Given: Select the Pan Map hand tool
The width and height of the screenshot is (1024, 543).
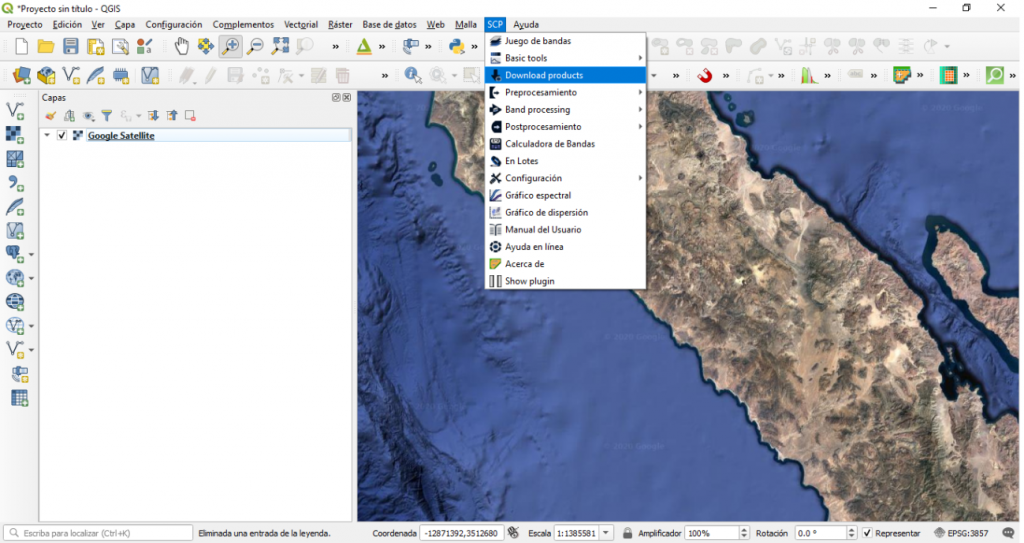Looking at the screenshot, I should click(181, 46).
